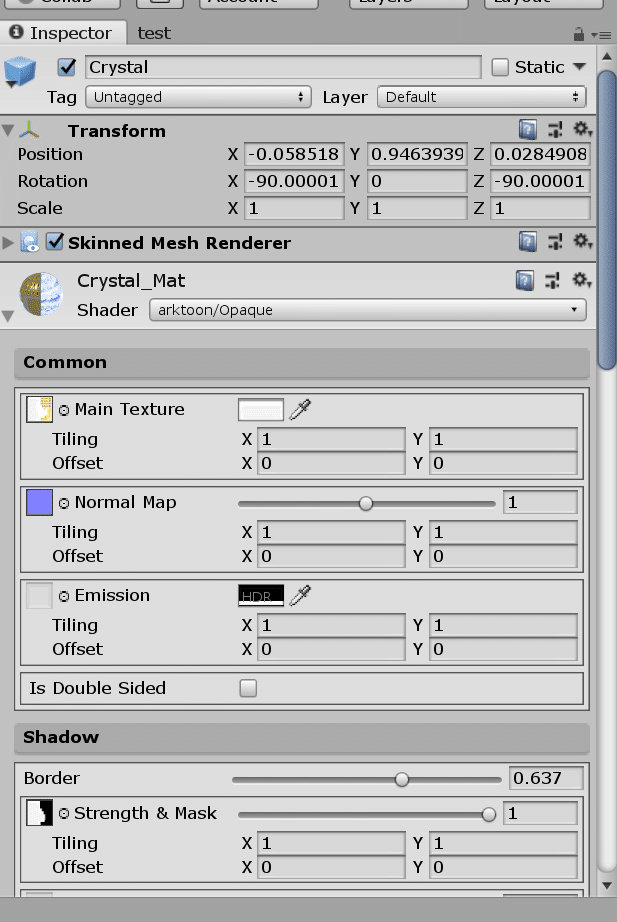Open Crystal_Mat preset selector icon
This screenshot has height=922, width=617.
point(552,280)
